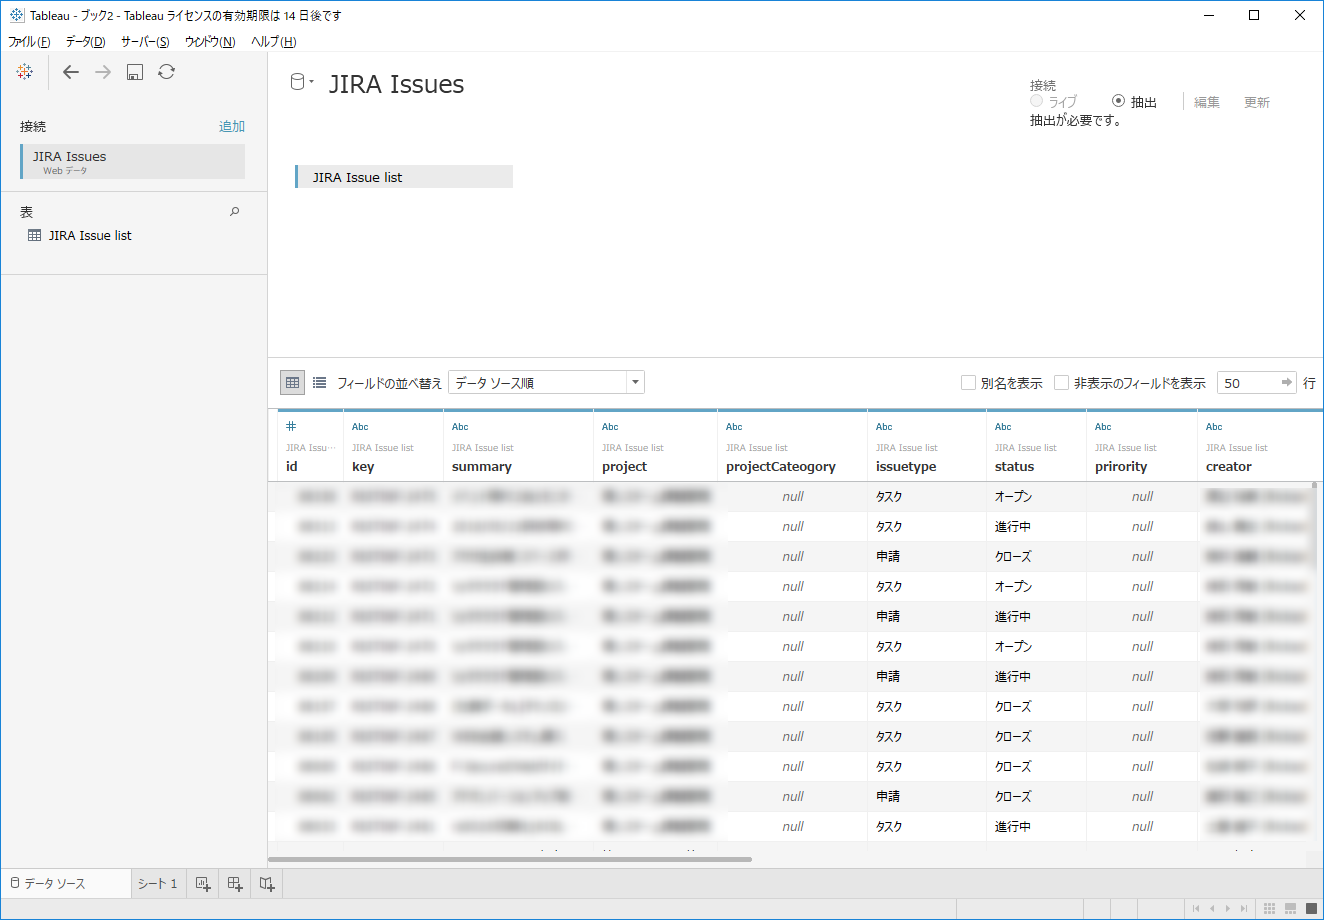The image size is (1324, 920).
Task: Click the issuetype column header name
Action: tap(906, 467)
